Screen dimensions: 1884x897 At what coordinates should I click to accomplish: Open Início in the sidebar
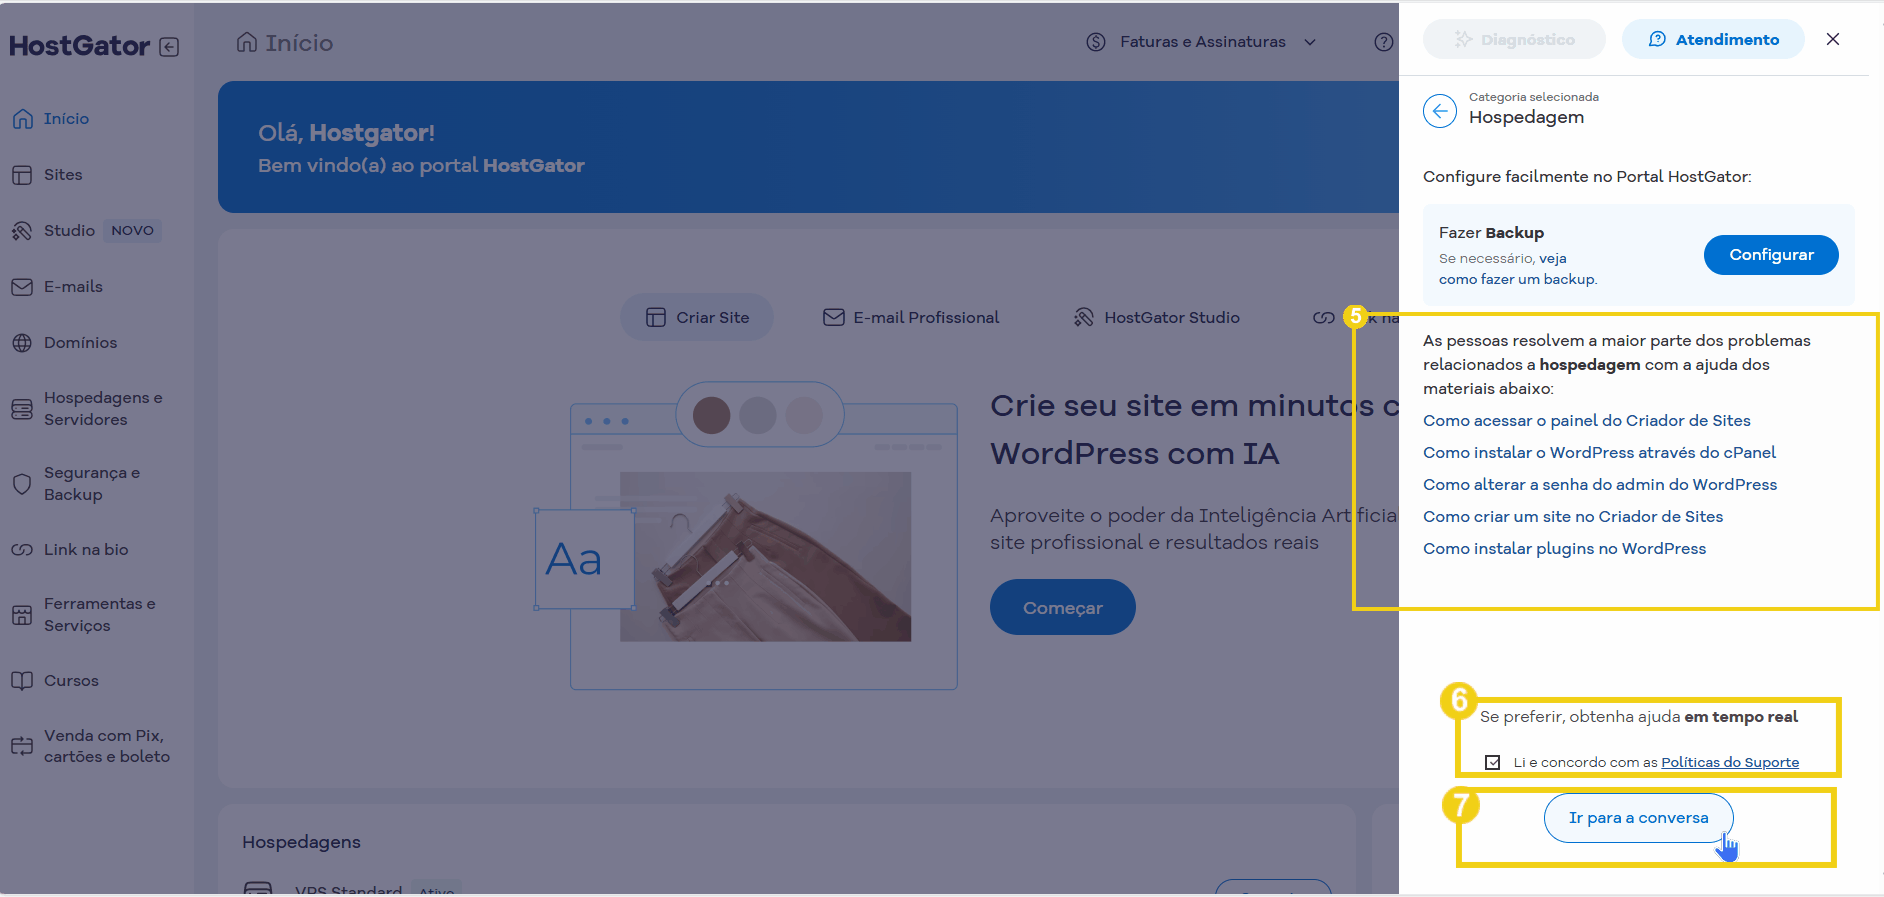[51, 119]
